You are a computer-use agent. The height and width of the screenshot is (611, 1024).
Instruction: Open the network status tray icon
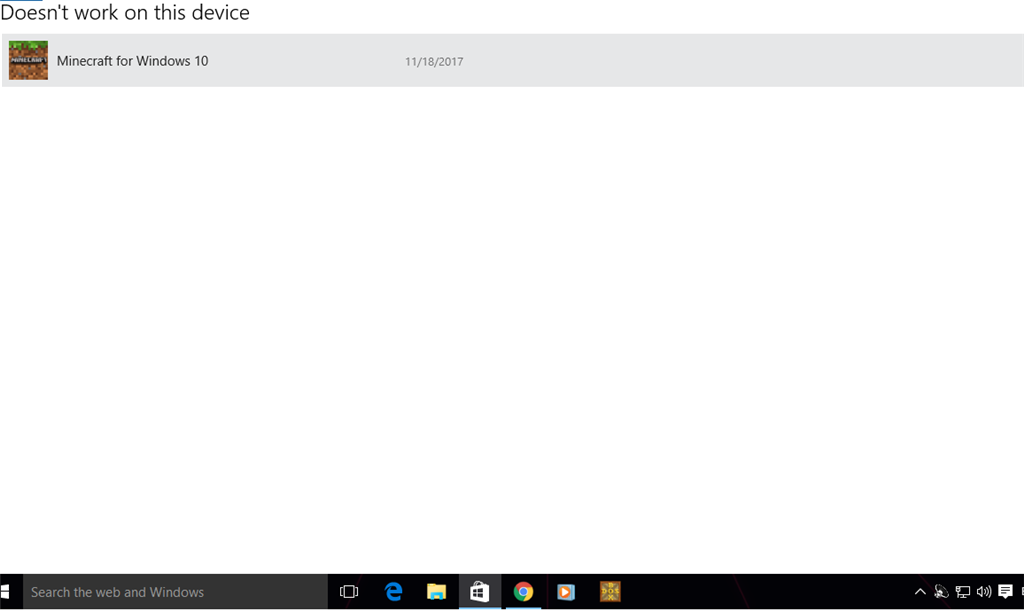tap(963, 591)
